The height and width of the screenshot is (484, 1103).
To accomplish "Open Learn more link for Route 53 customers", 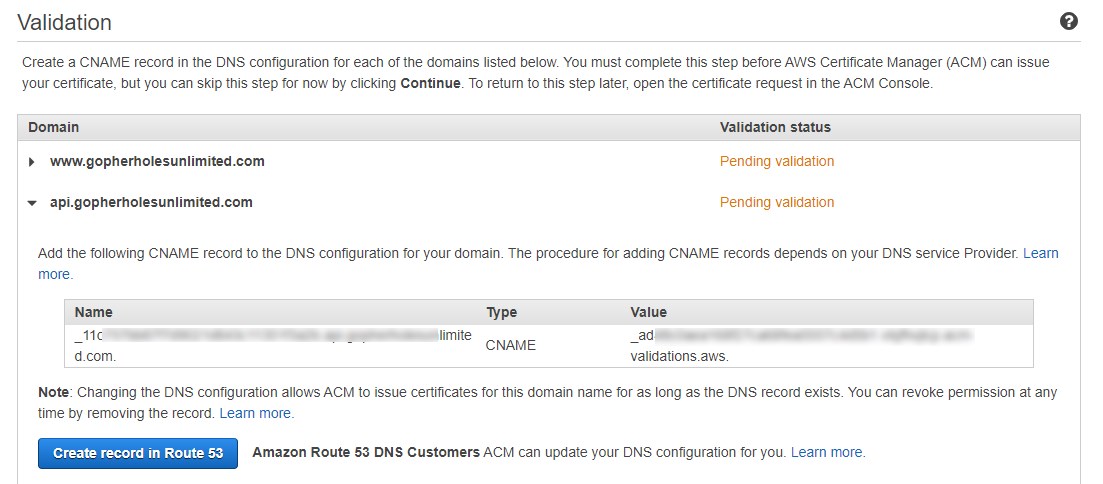I will (x=827, y=453).
